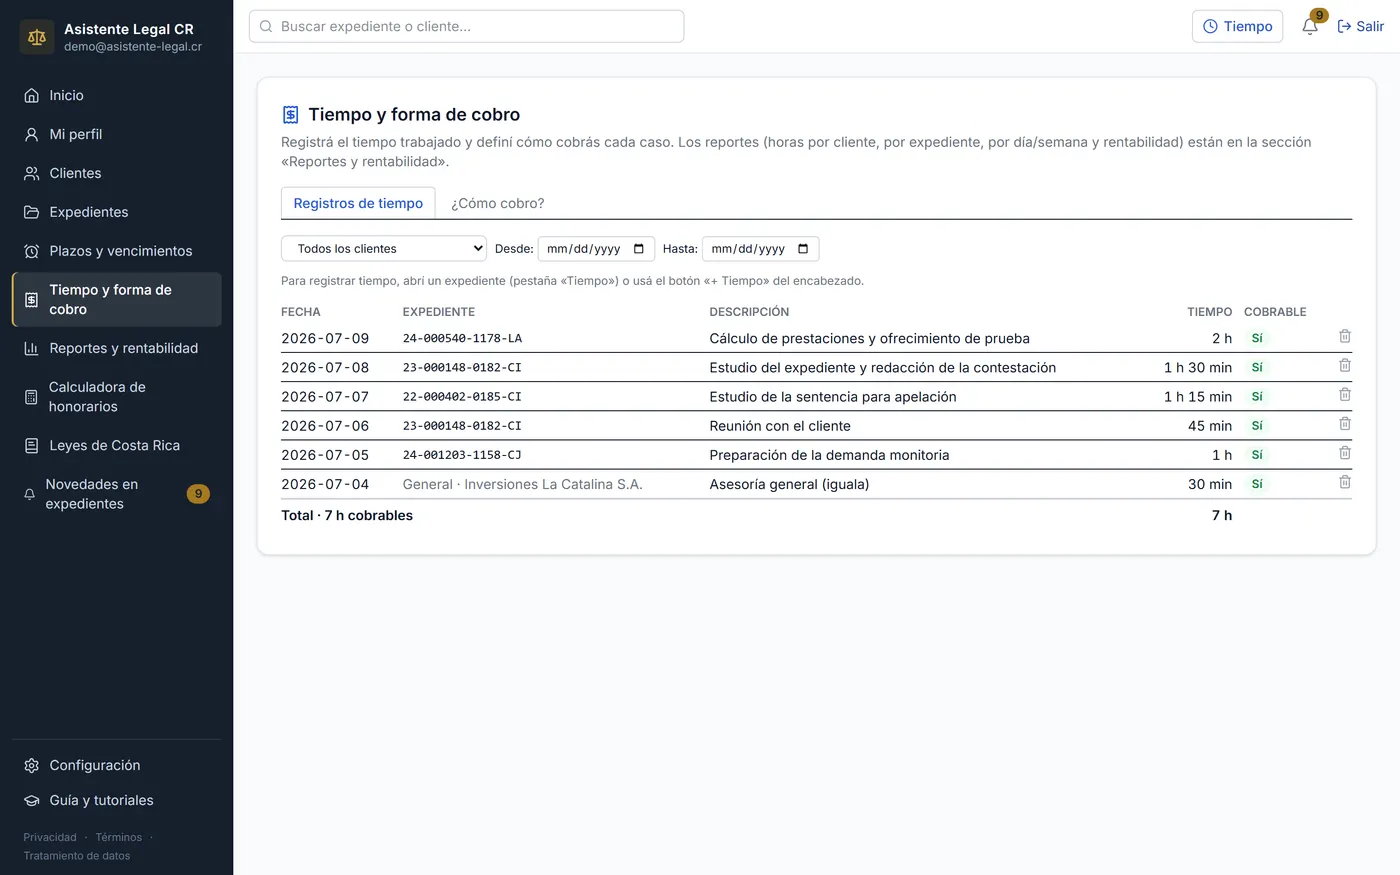This screenshot has height=875, width=1400.
Task: Open the Términos link
Action: (119, 838)
